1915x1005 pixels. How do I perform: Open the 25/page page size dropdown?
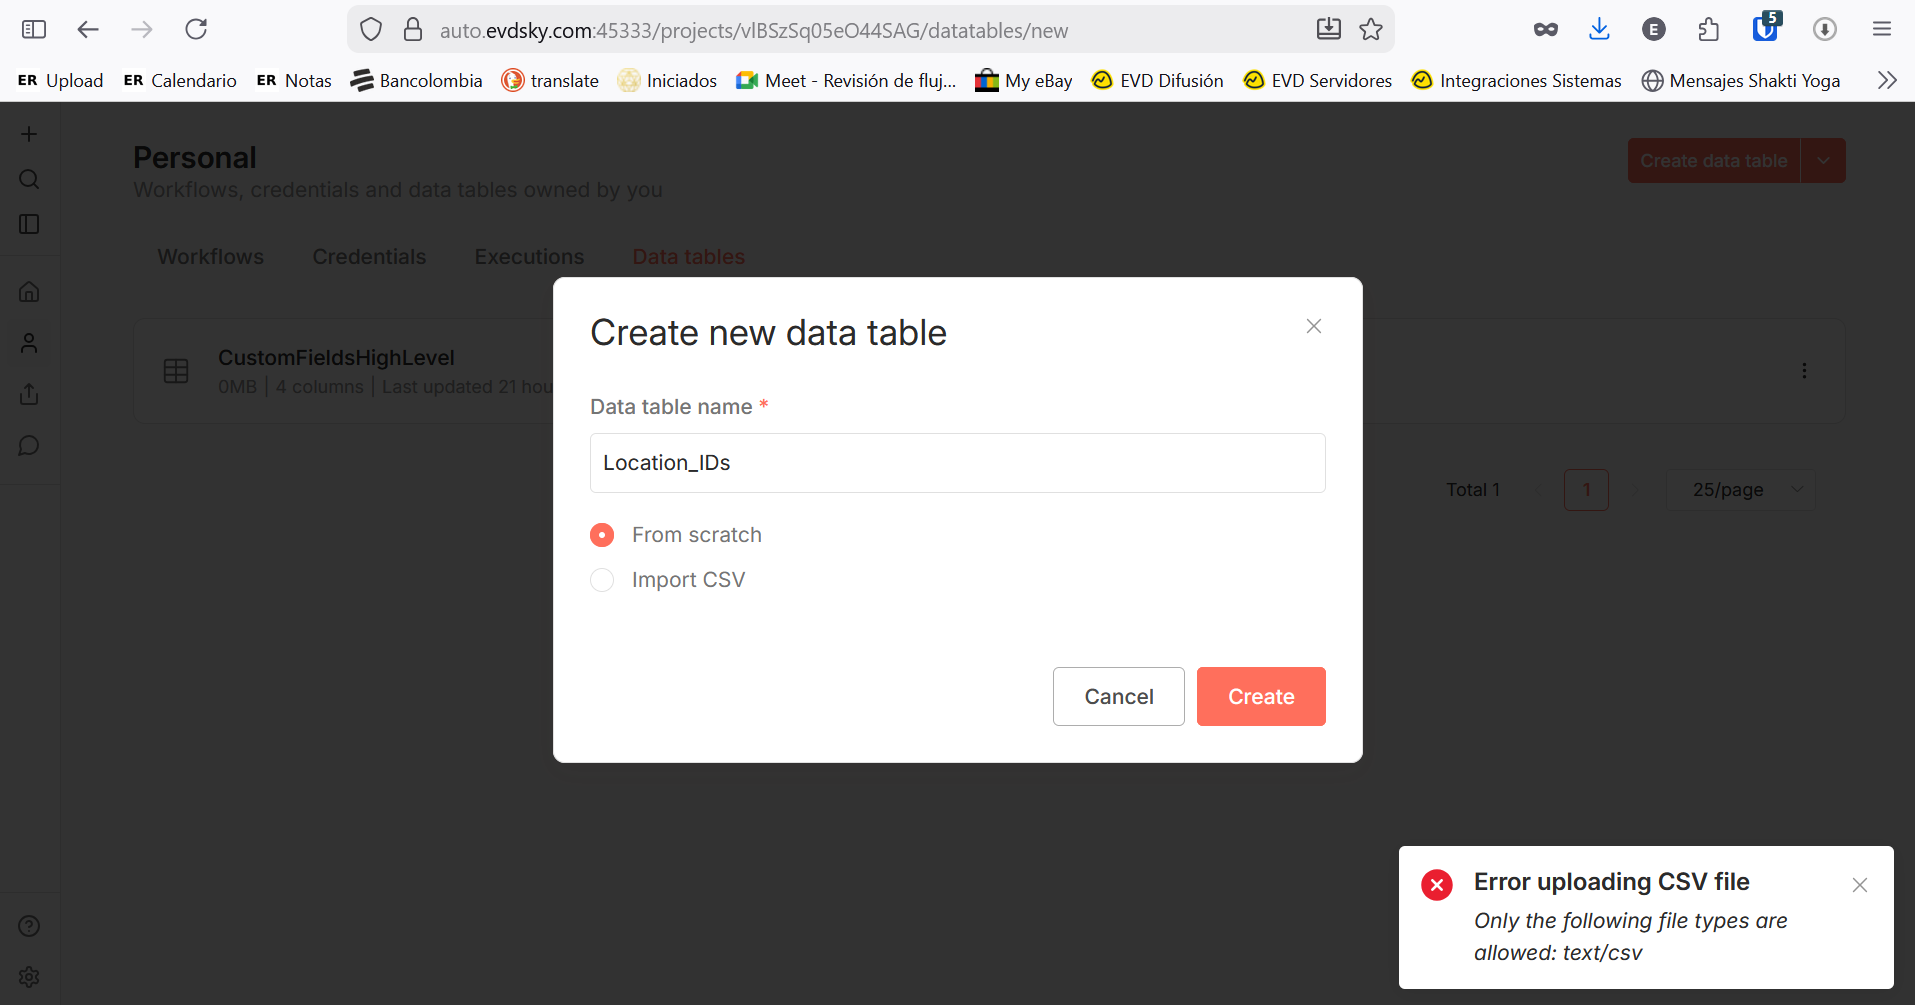click(1740, 490)
